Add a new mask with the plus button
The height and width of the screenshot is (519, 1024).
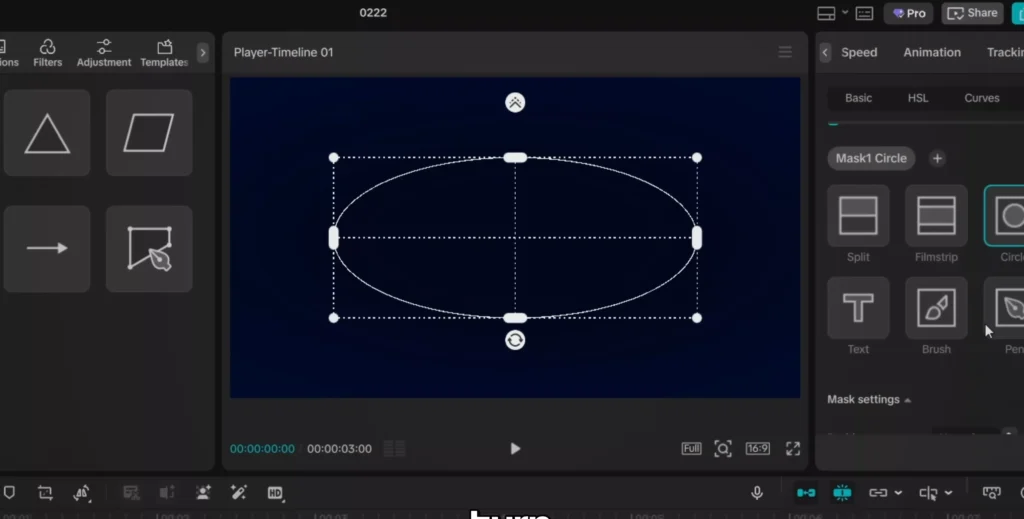[937, 159]
